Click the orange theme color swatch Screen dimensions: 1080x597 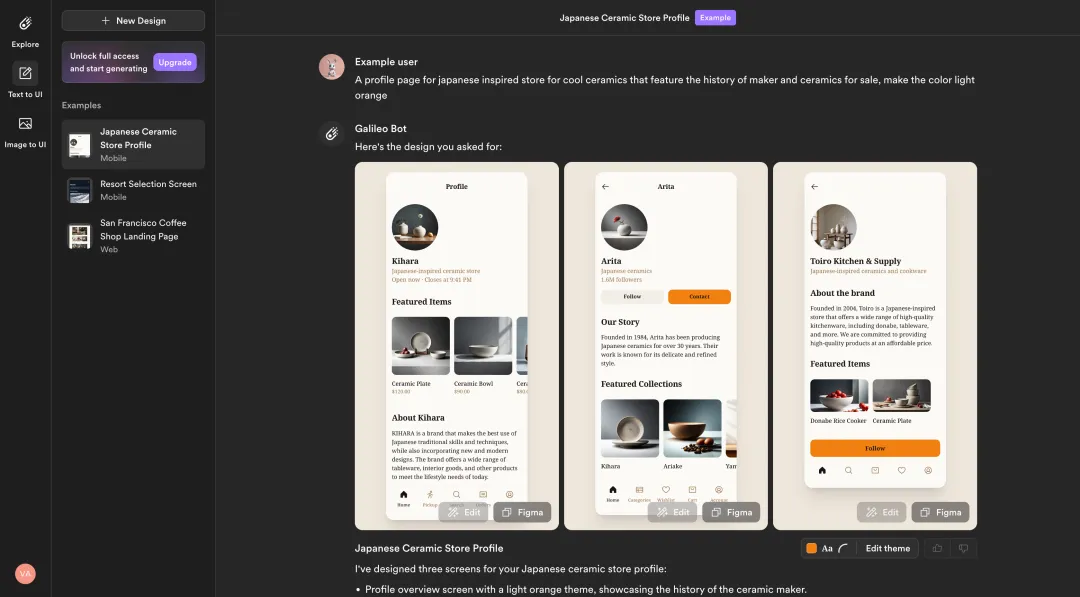pos(811,548)
